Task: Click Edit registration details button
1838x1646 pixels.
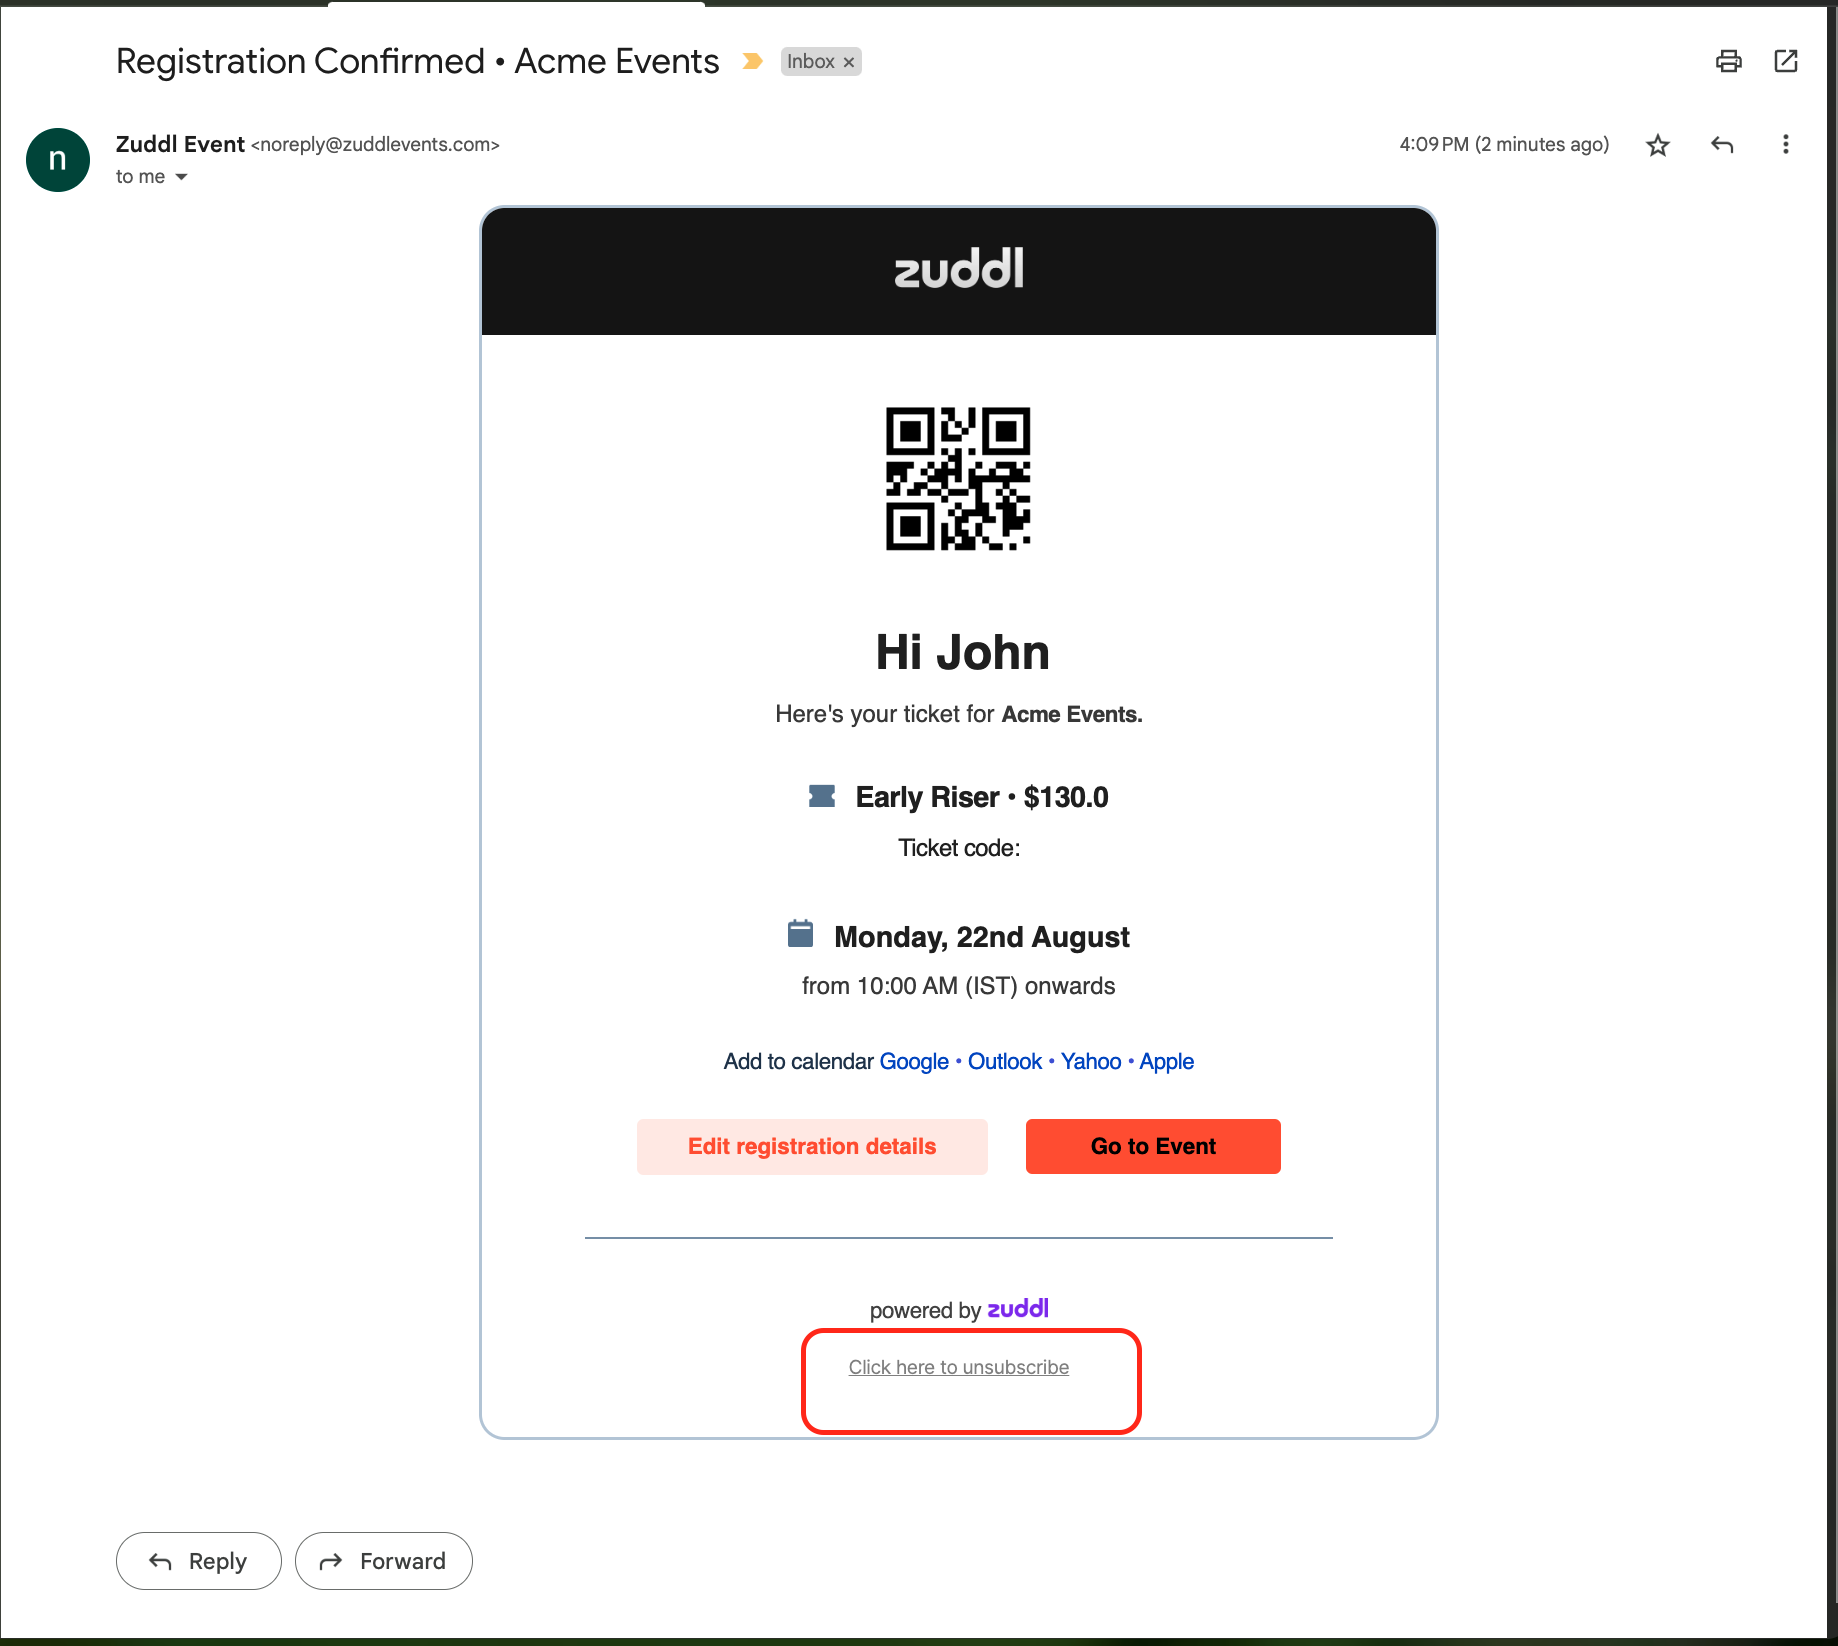Action: pos(812,1146)
